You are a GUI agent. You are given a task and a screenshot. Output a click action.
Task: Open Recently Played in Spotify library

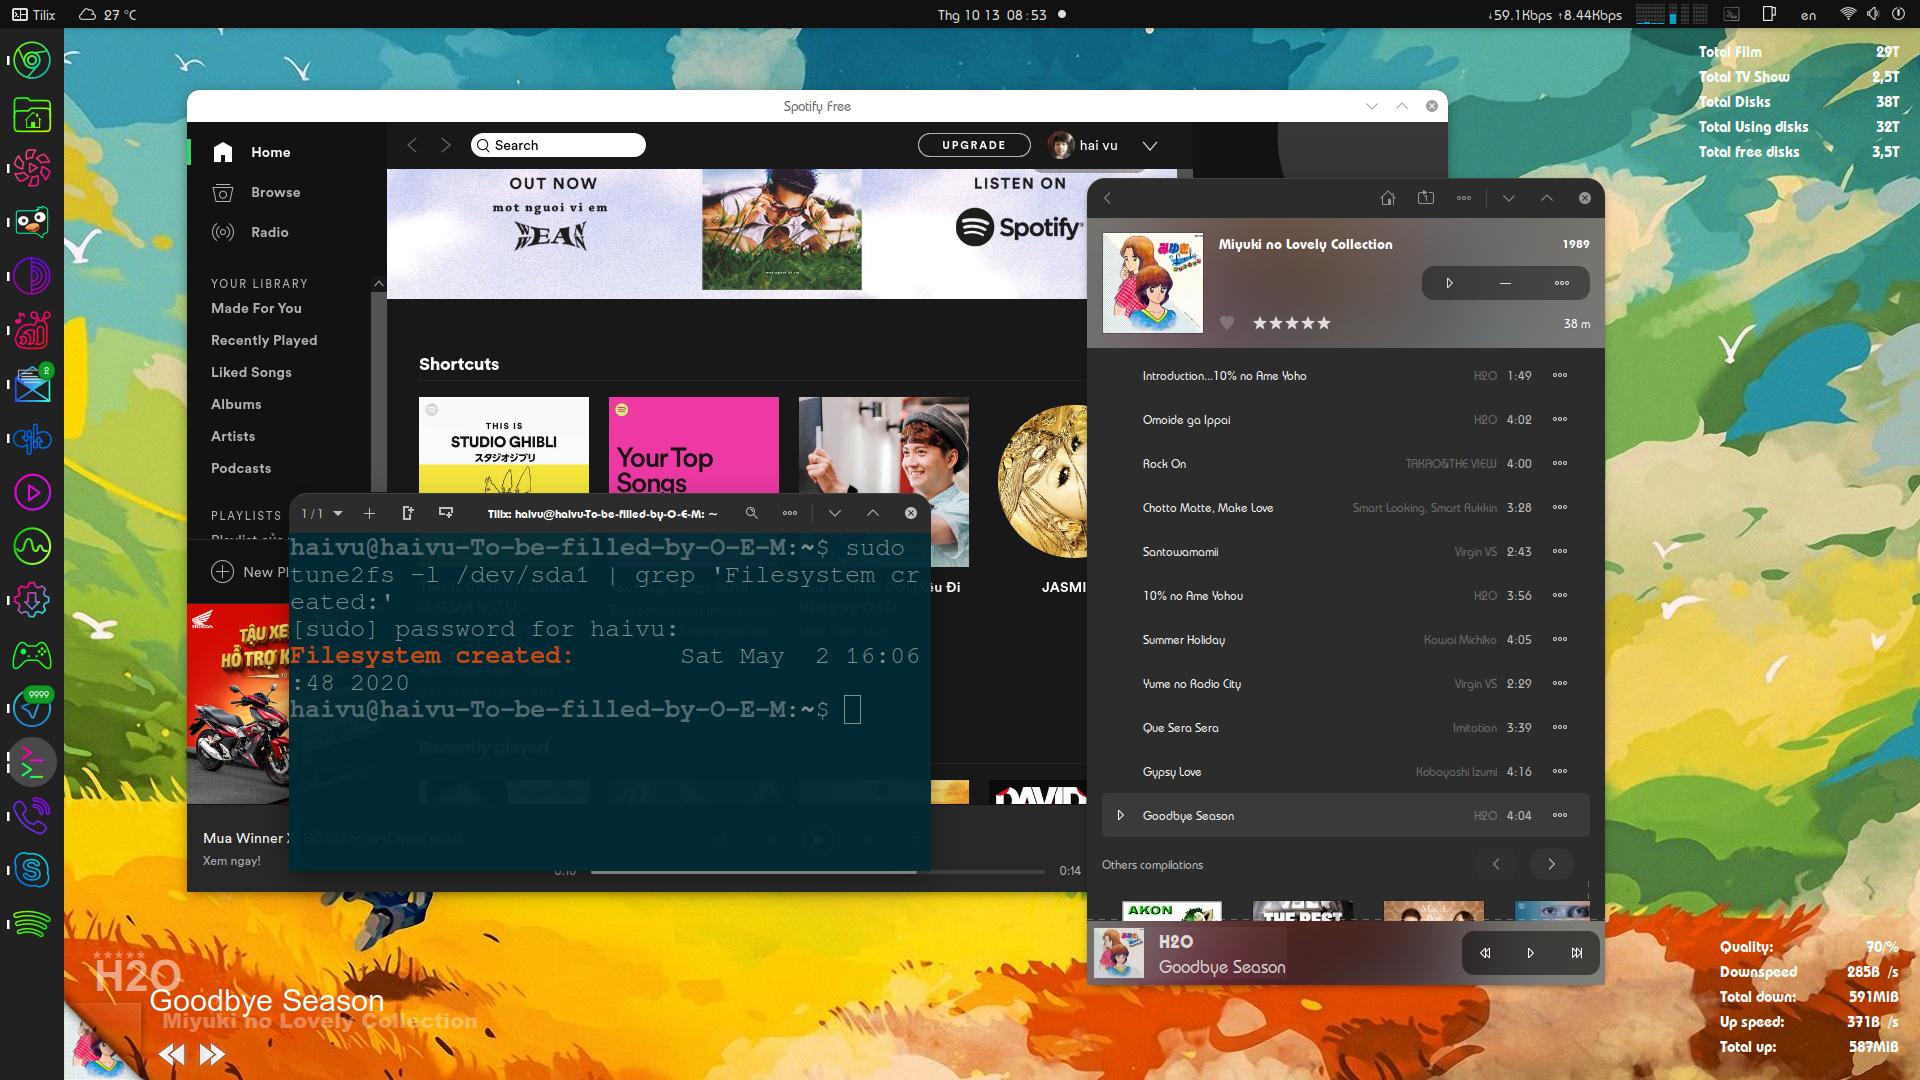(264, 340)
